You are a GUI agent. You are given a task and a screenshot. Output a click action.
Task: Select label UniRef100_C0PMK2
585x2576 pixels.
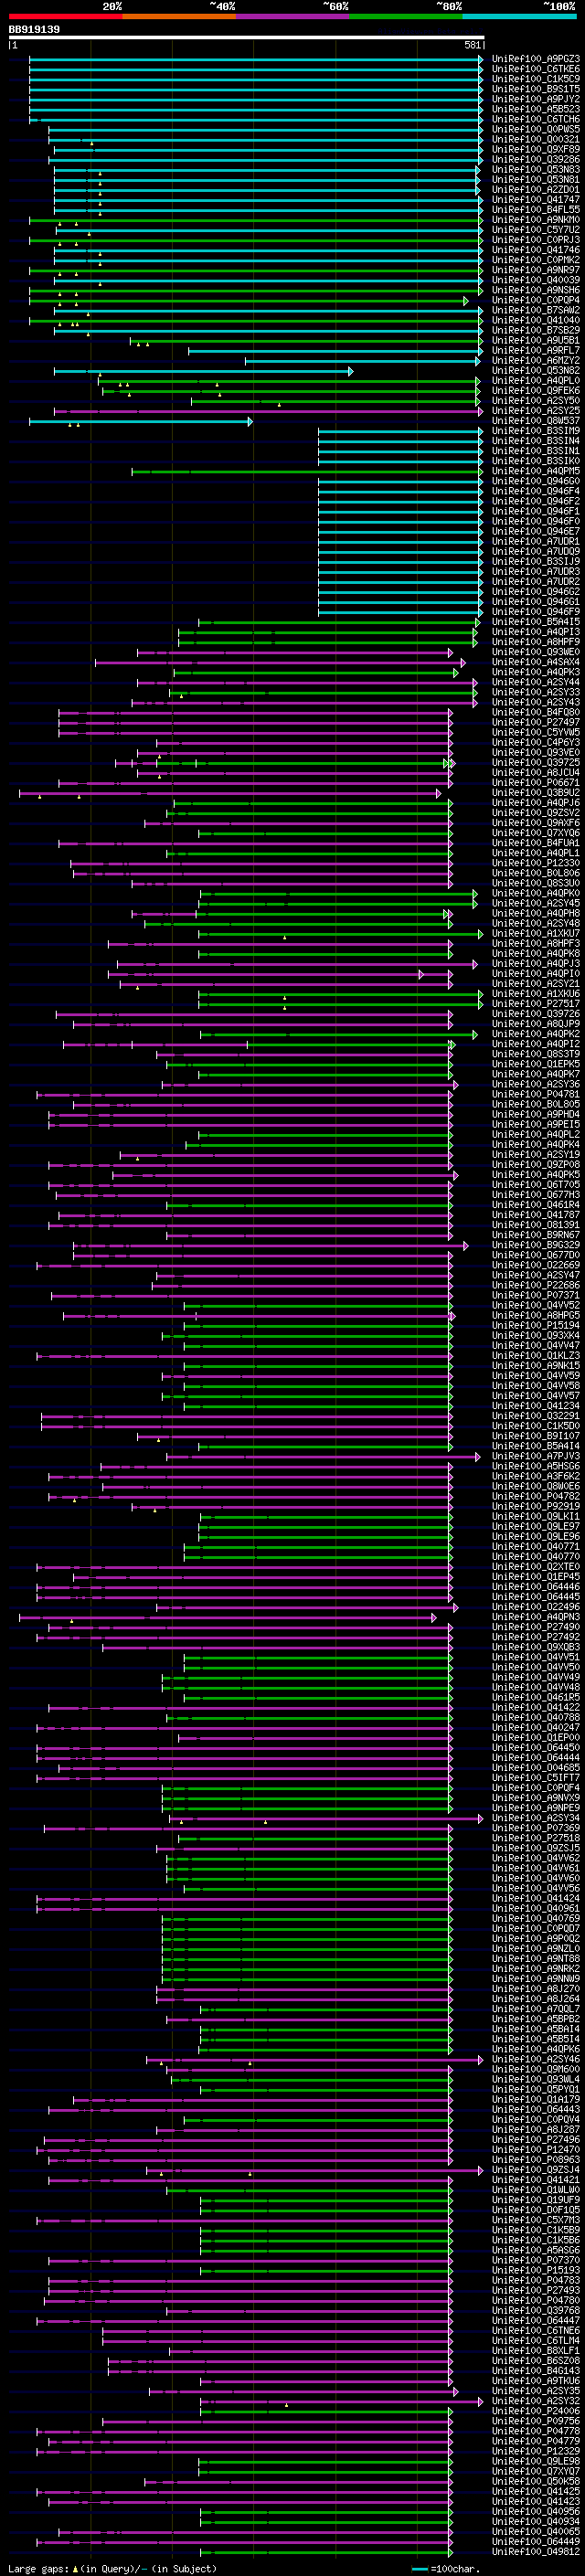(x=536, y=260)
